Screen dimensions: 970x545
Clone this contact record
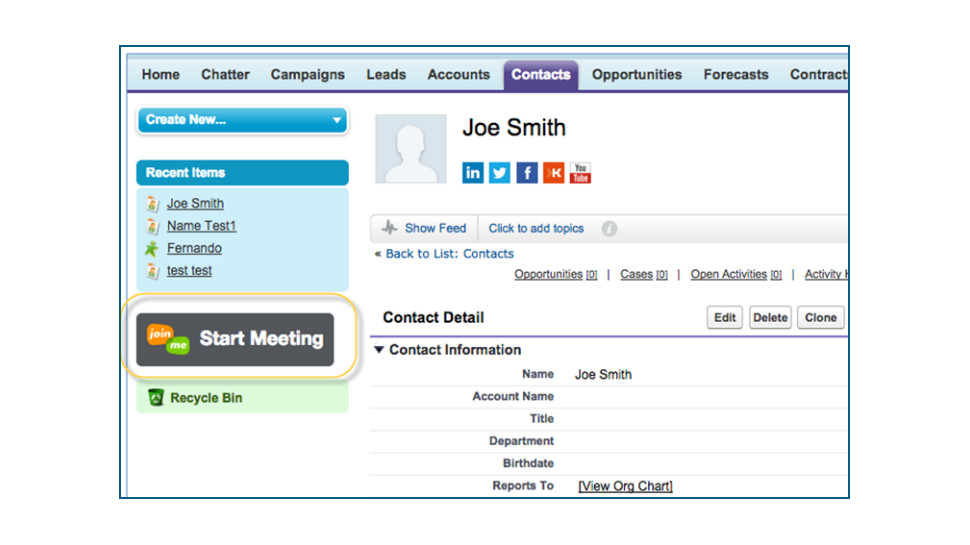click(820, 318)
